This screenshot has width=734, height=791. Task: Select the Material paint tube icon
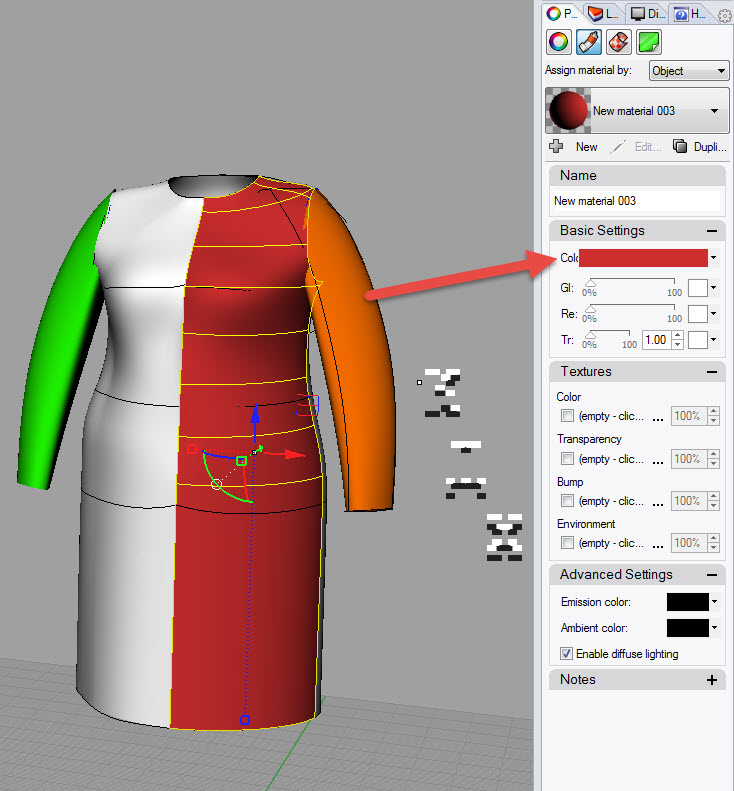pyautogui.click(x=588, y=42)
